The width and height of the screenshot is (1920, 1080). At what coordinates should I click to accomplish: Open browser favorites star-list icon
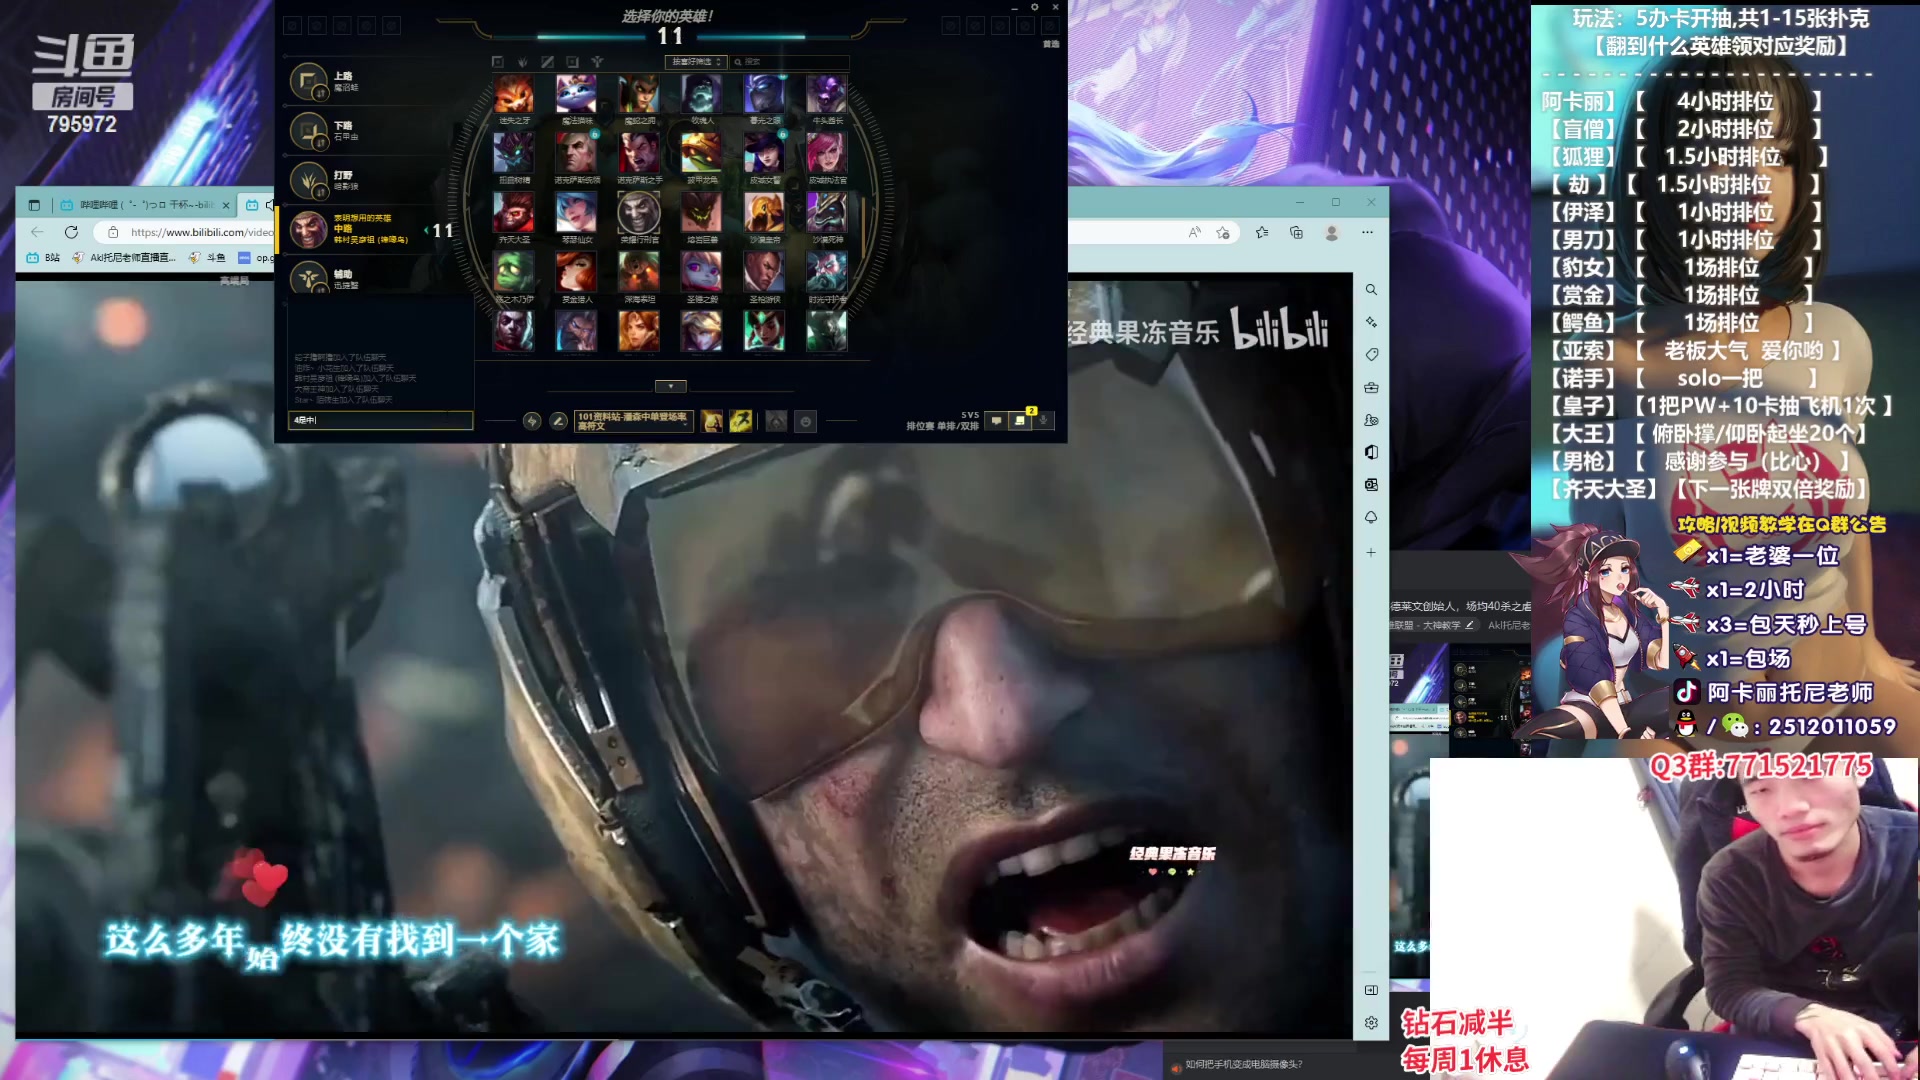(1262, 232)
